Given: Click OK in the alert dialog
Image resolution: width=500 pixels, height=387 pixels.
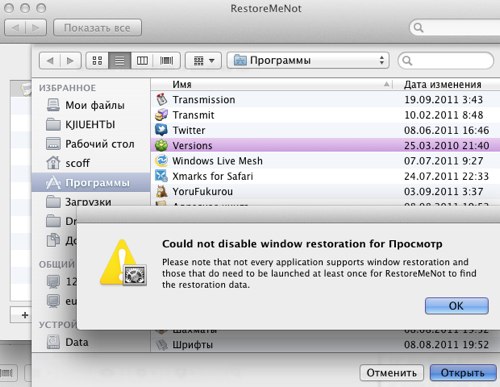Looking at the screenshot, I should pyautogui.click(x=457, y=306).
